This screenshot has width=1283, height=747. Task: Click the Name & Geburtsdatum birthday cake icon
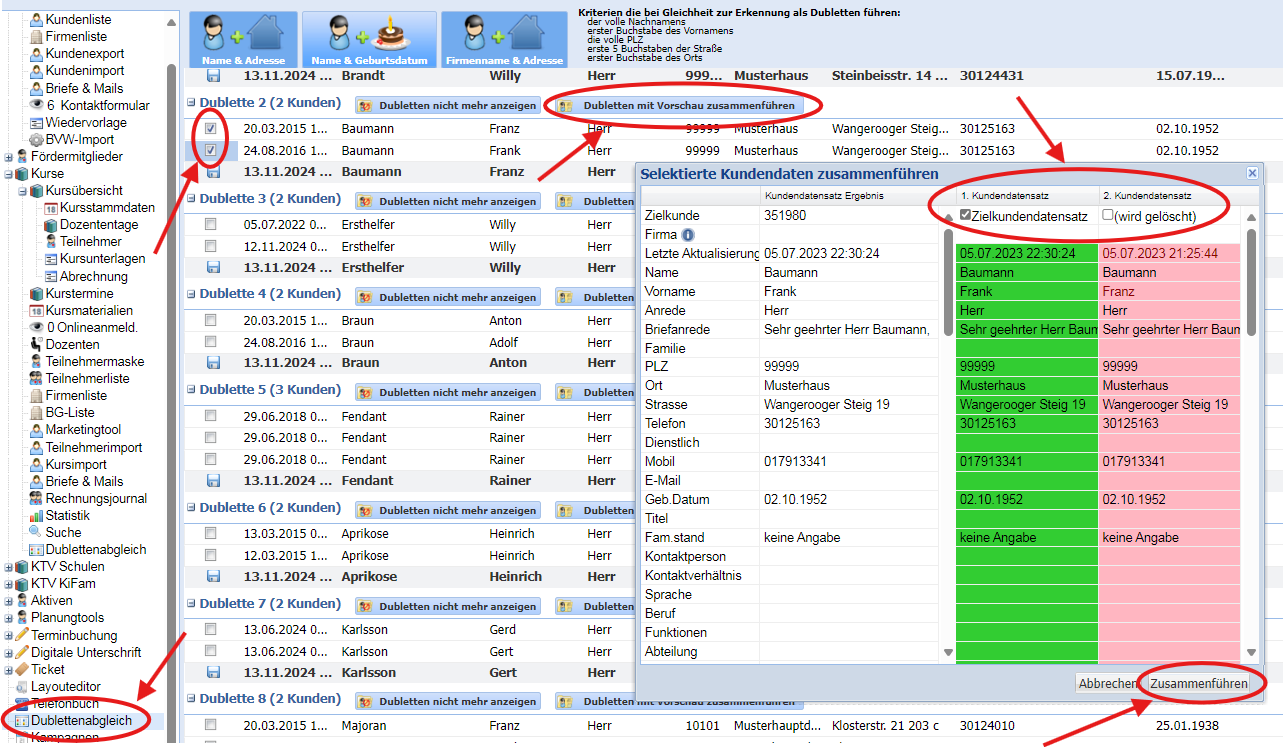(x=369, y=38)
